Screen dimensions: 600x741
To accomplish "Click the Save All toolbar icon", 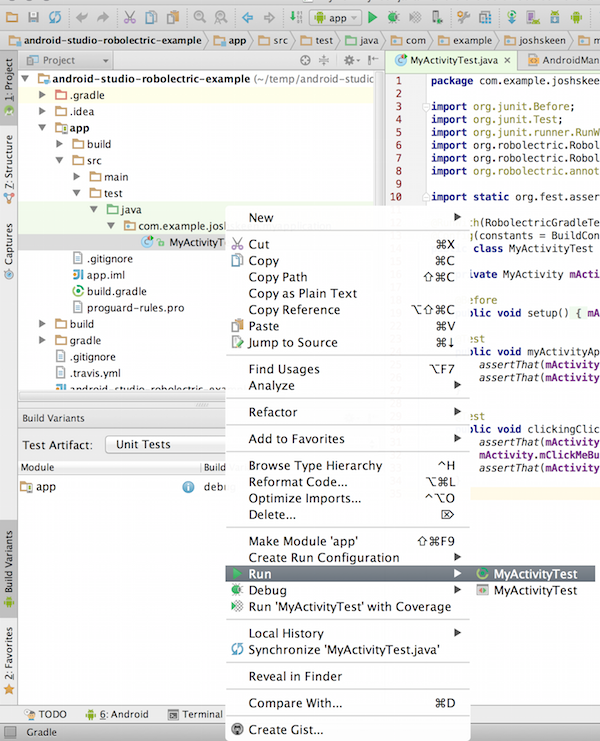I will (x=33, y=18).
